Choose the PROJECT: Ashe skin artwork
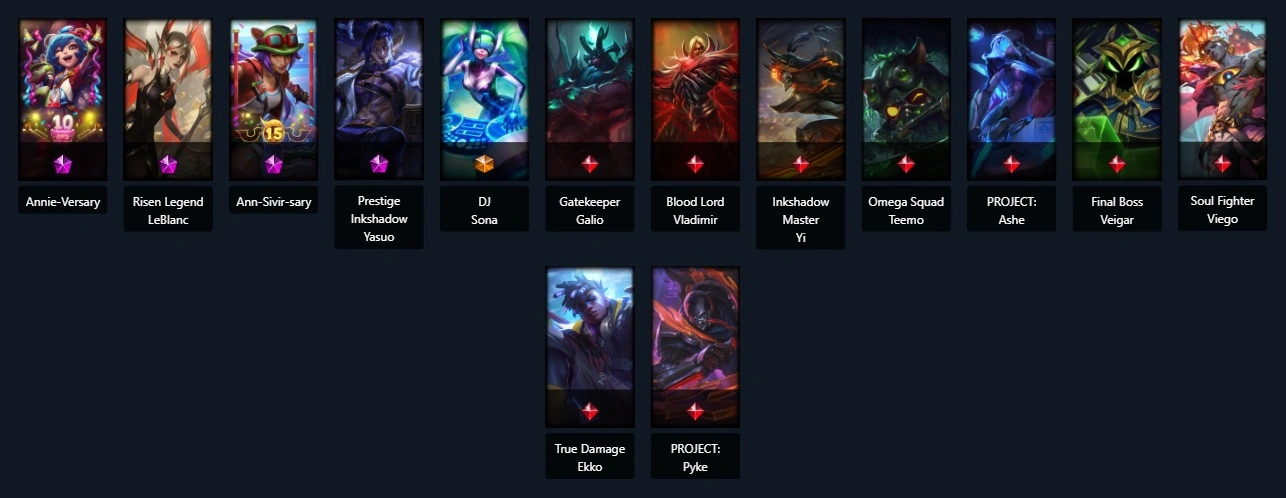The width and height of the screenshot is (1286, 498). [1012, 99]
